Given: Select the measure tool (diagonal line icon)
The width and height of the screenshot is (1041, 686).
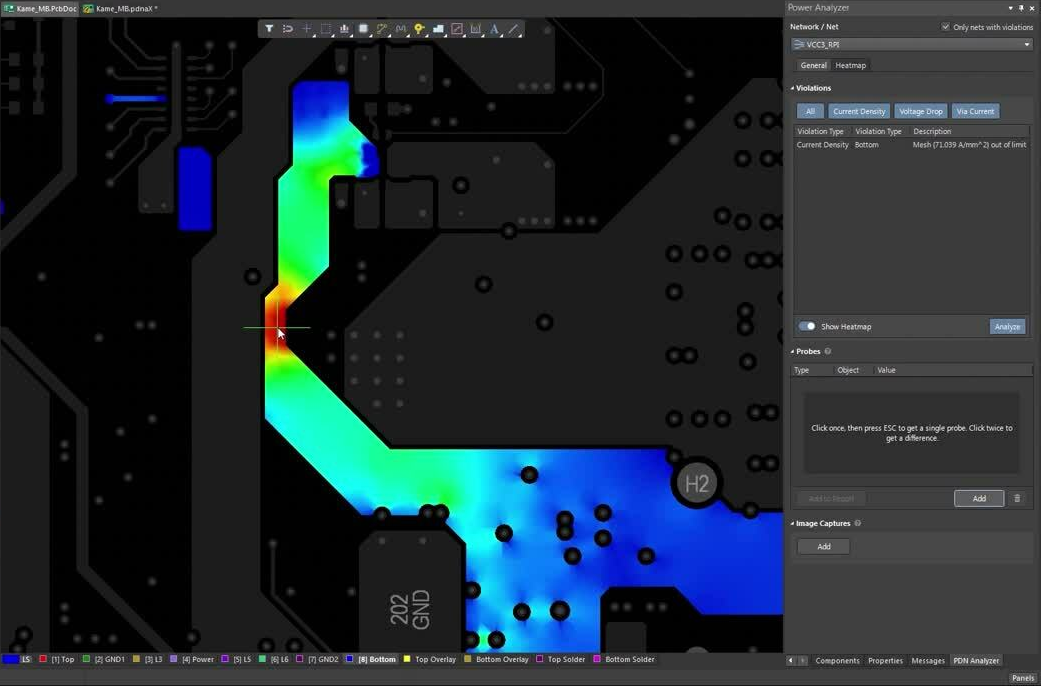Looking at the screenshot, I should pyautogui.click(x=513, y=28).
